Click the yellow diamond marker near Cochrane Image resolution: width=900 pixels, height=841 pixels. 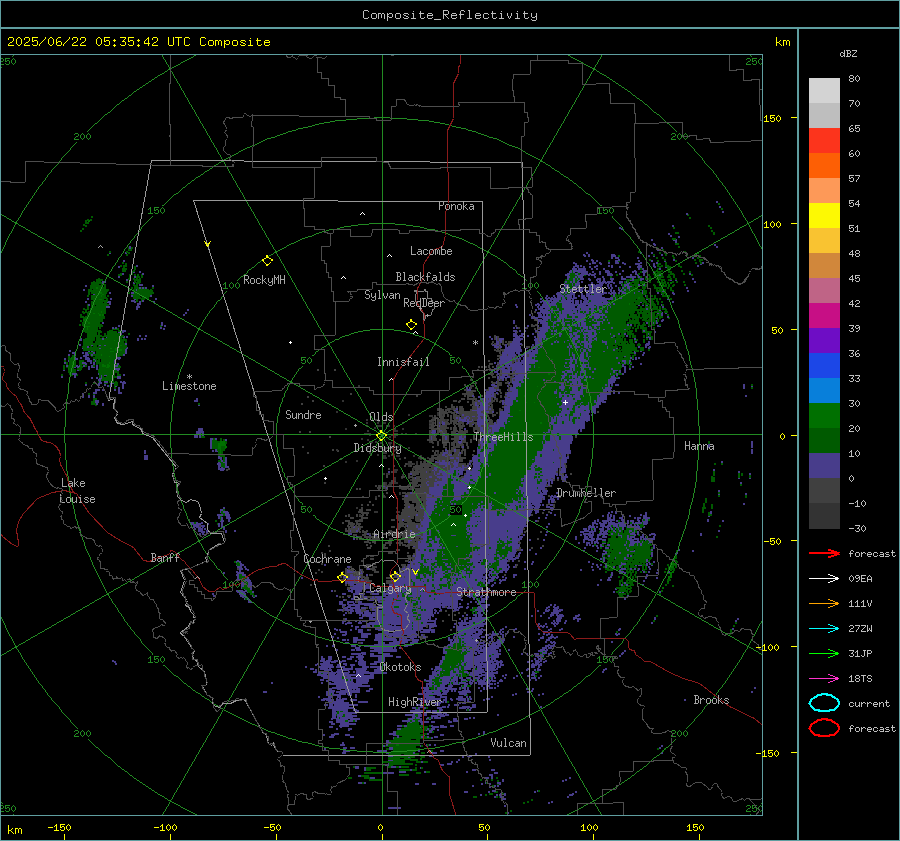(343, 577)
